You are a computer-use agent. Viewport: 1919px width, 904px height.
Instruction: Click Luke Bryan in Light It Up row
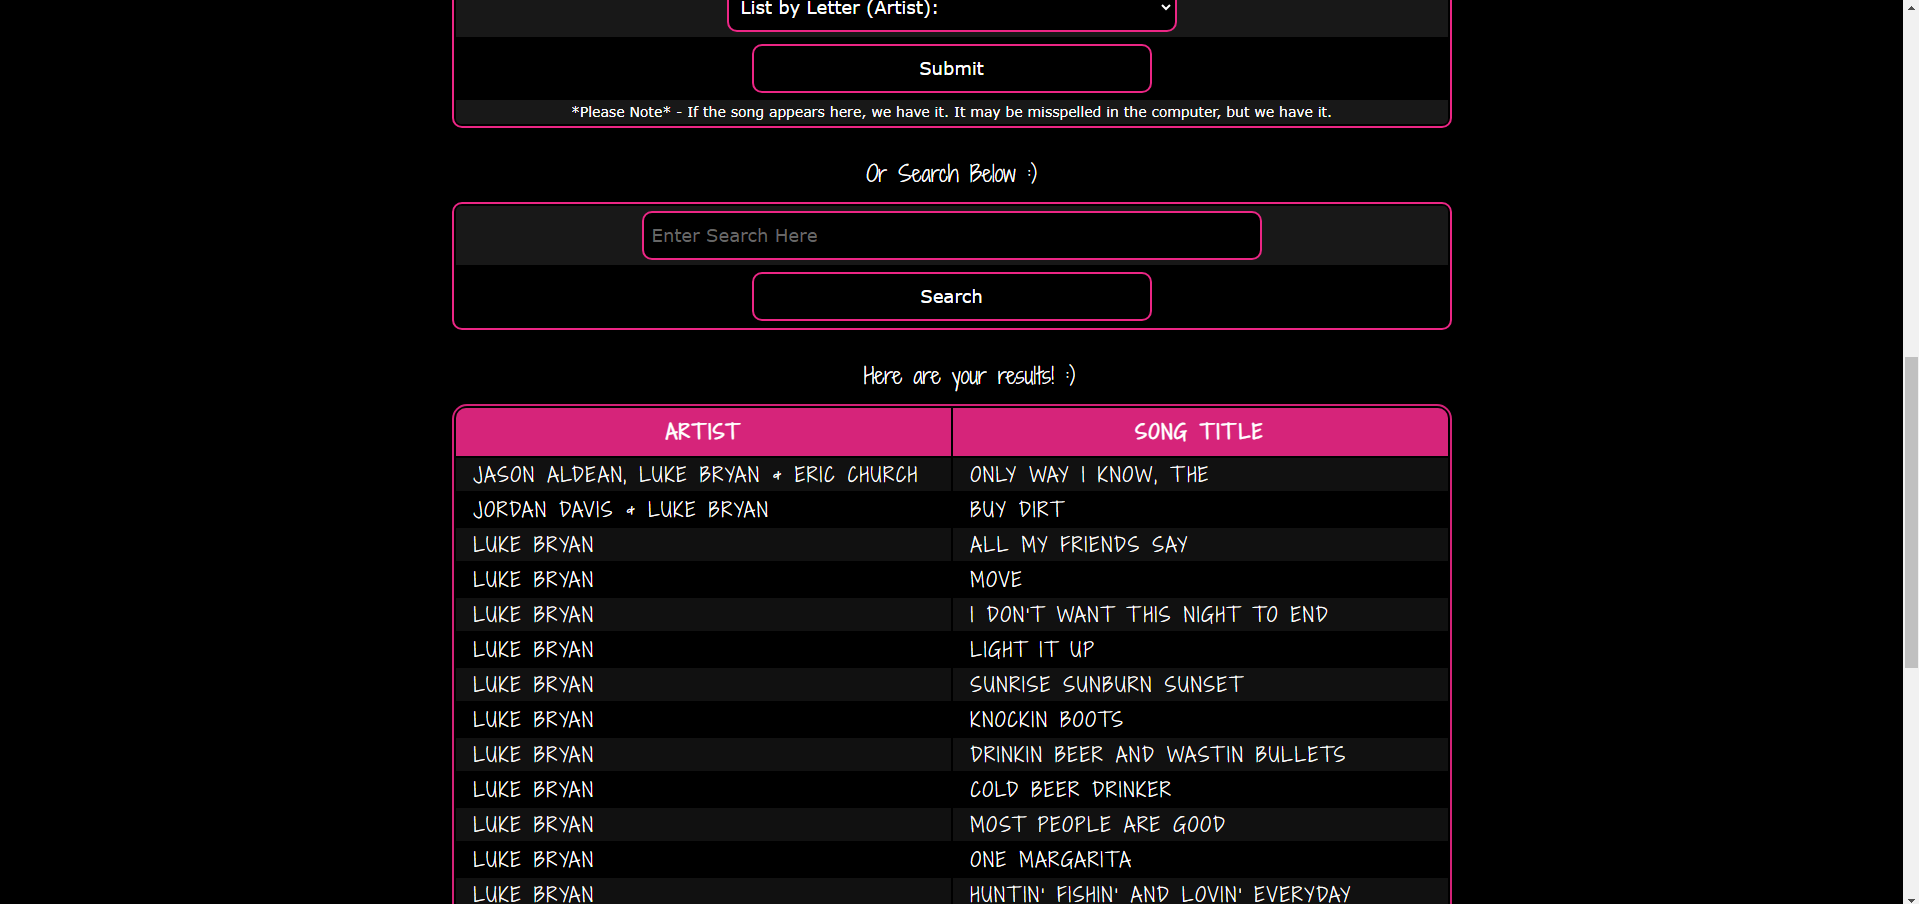(x=533, y=650)
